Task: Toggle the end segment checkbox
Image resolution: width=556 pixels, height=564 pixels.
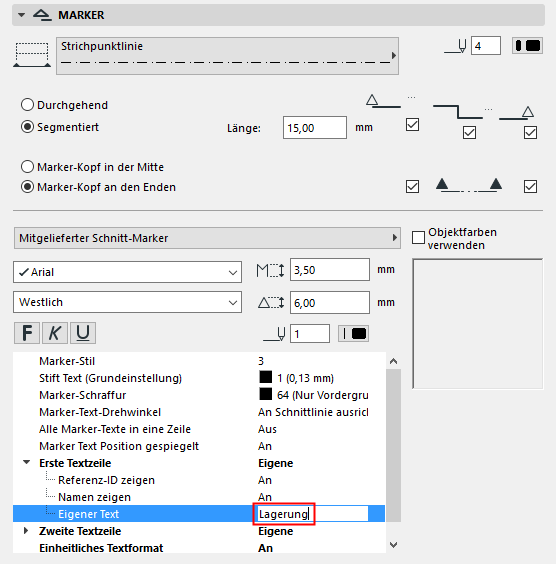Action: (530, 132)
